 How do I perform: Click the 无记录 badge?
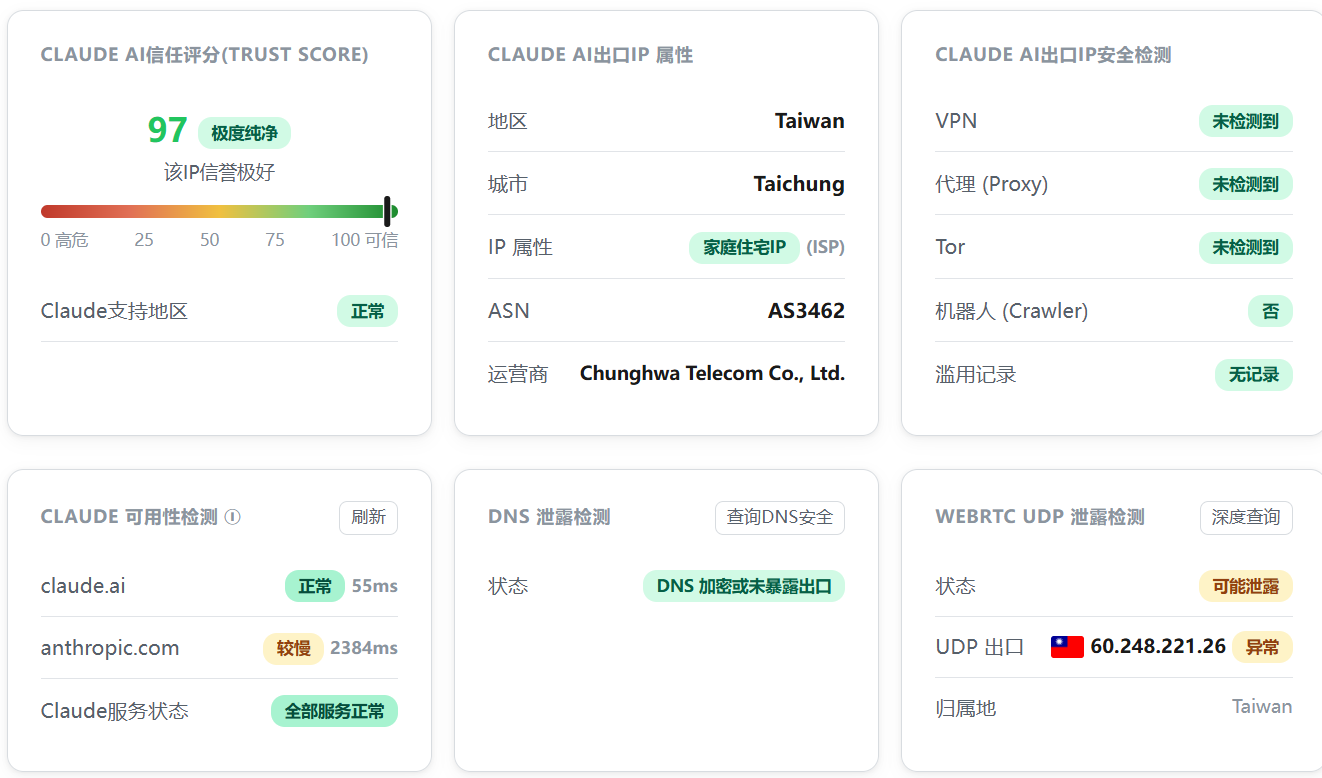click(x=1254, y=374)
